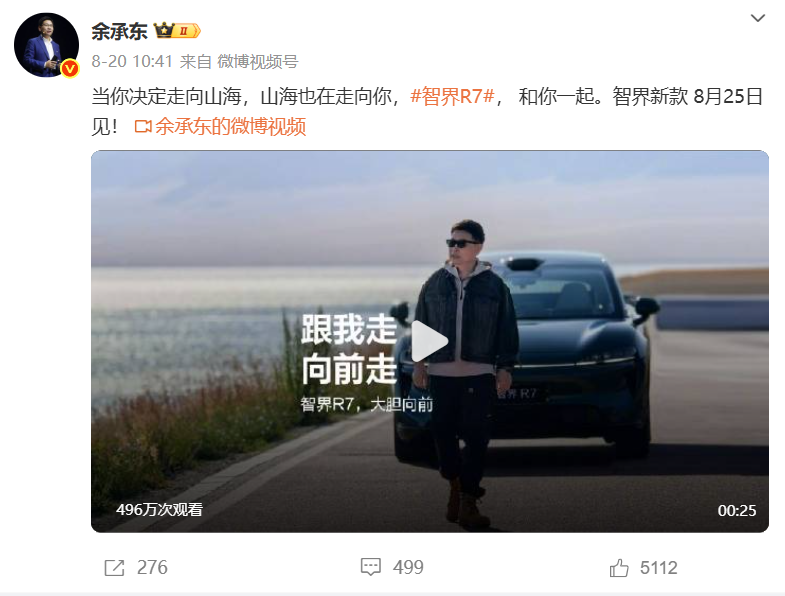The image size is (785, 596).
Task: Click the 00:25 video duration label
Action: pos(736,510)
